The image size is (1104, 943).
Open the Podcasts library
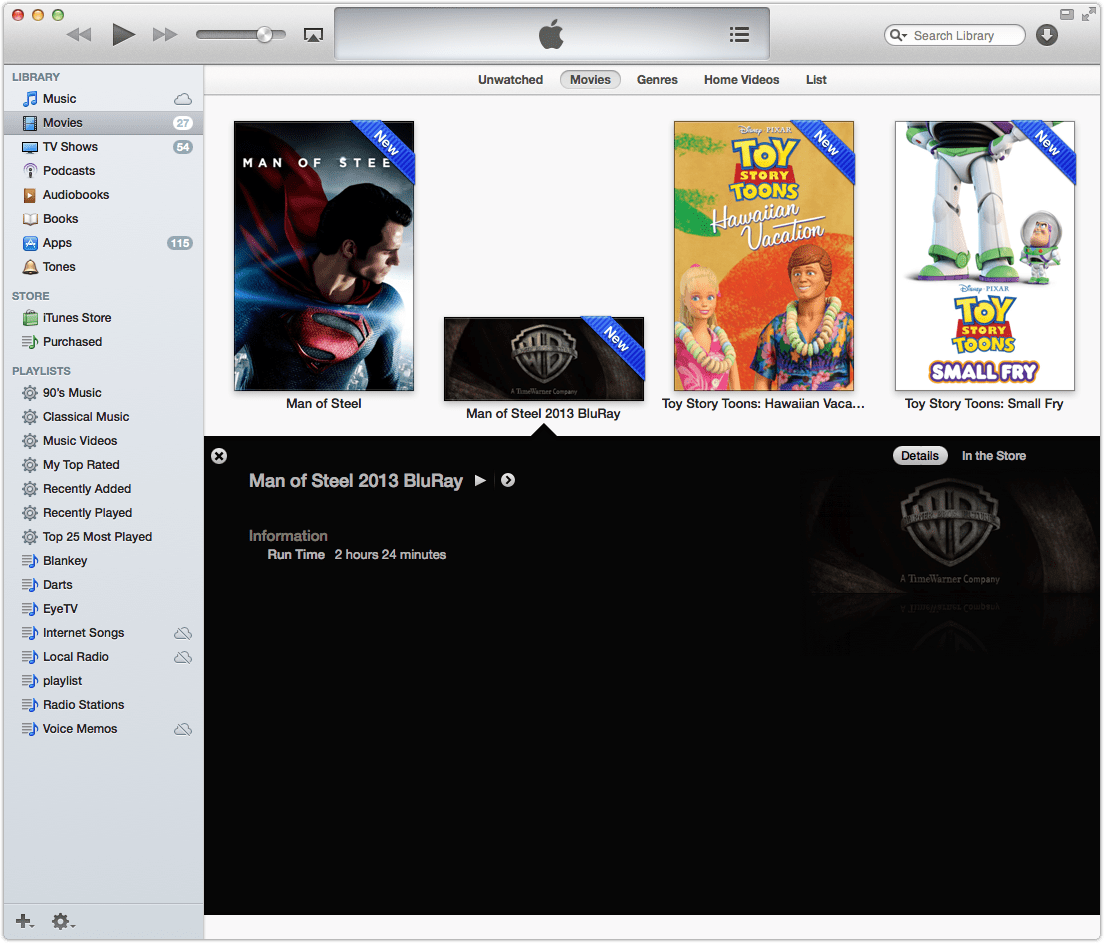(x=102, y=170)
